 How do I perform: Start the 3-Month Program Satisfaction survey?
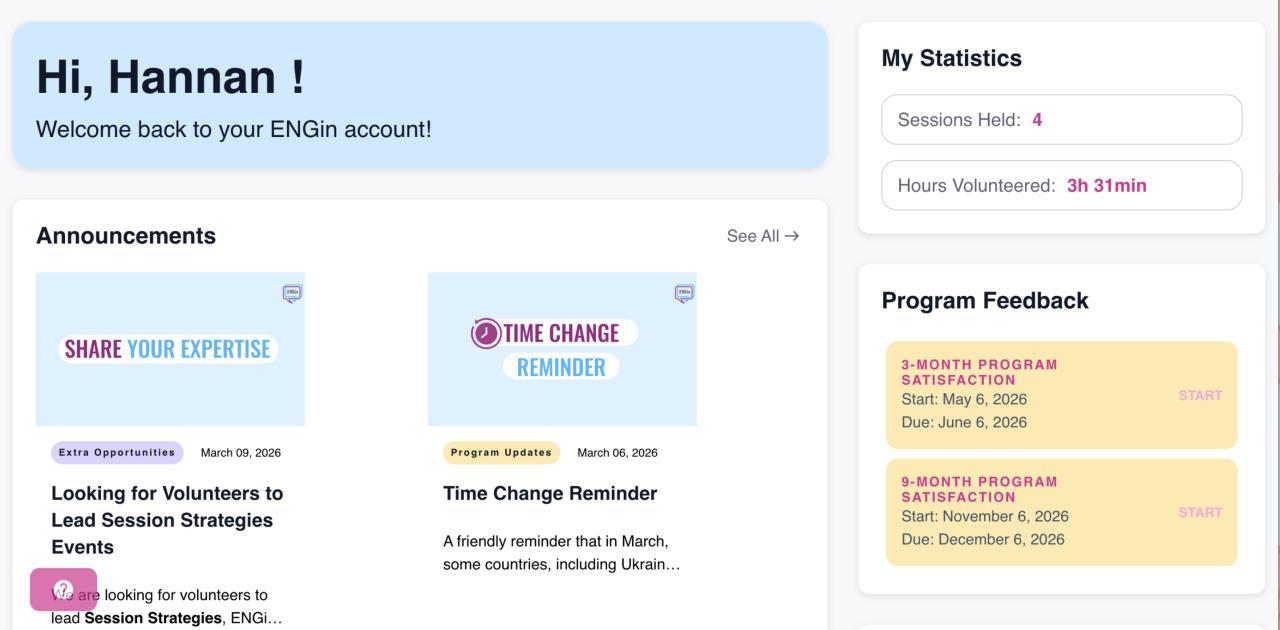tap(1200, 395)
